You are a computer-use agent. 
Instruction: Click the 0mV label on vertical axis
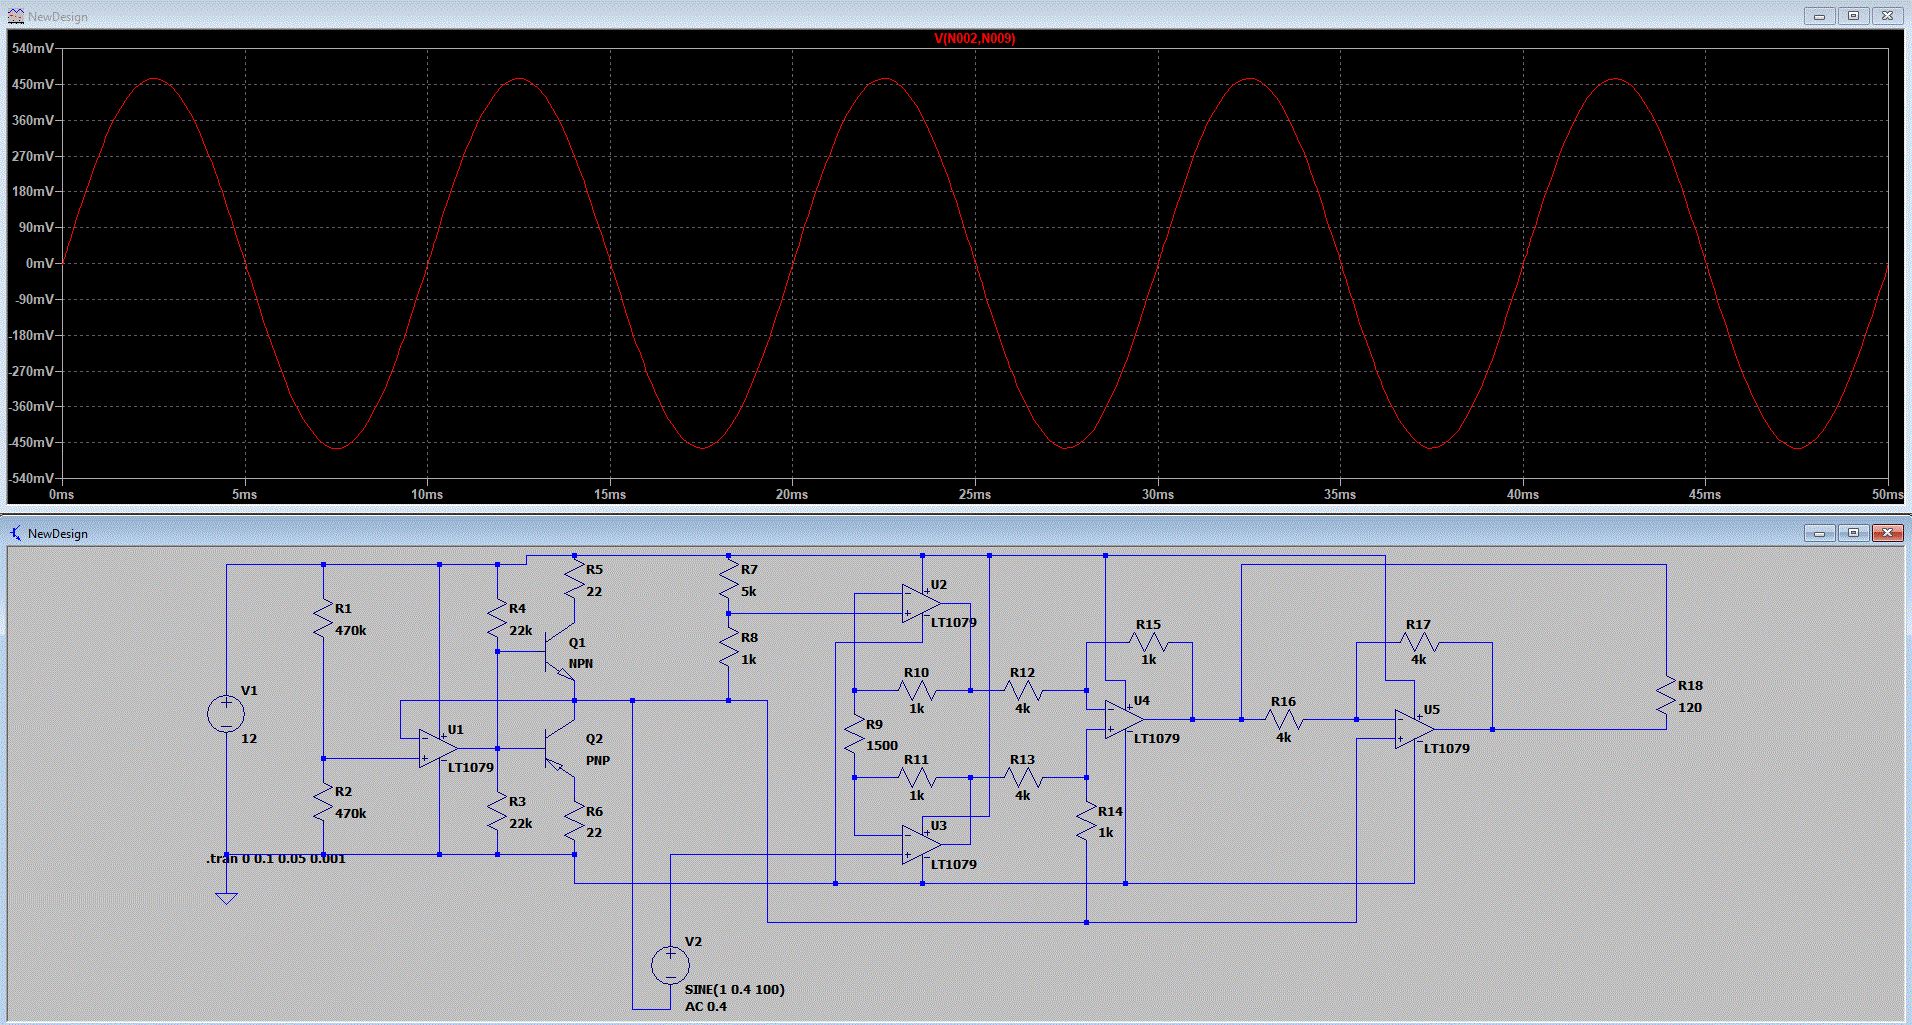click(40, 263)
